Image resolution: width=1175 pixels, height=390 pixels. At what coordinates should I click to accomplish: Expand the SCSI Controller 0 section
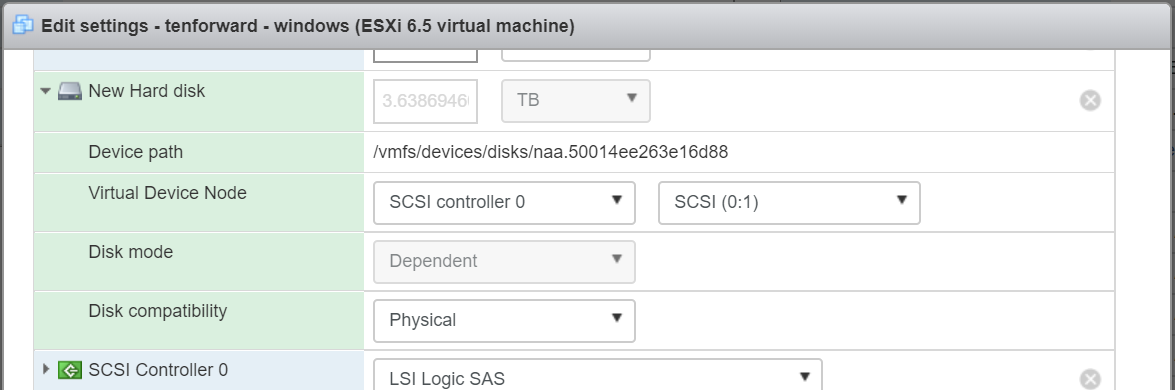pyautogui.click(x=46, y=369)
